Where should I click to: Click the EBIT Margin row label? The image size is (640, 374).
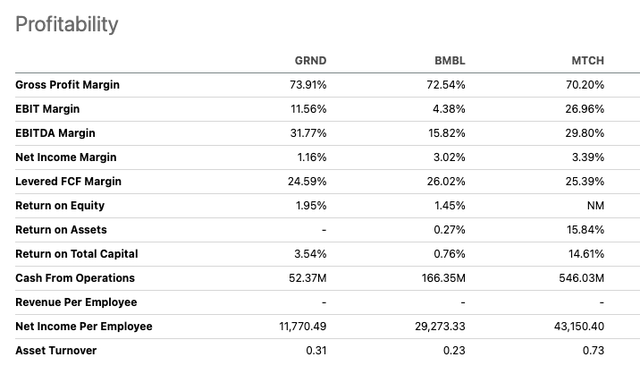47,109
